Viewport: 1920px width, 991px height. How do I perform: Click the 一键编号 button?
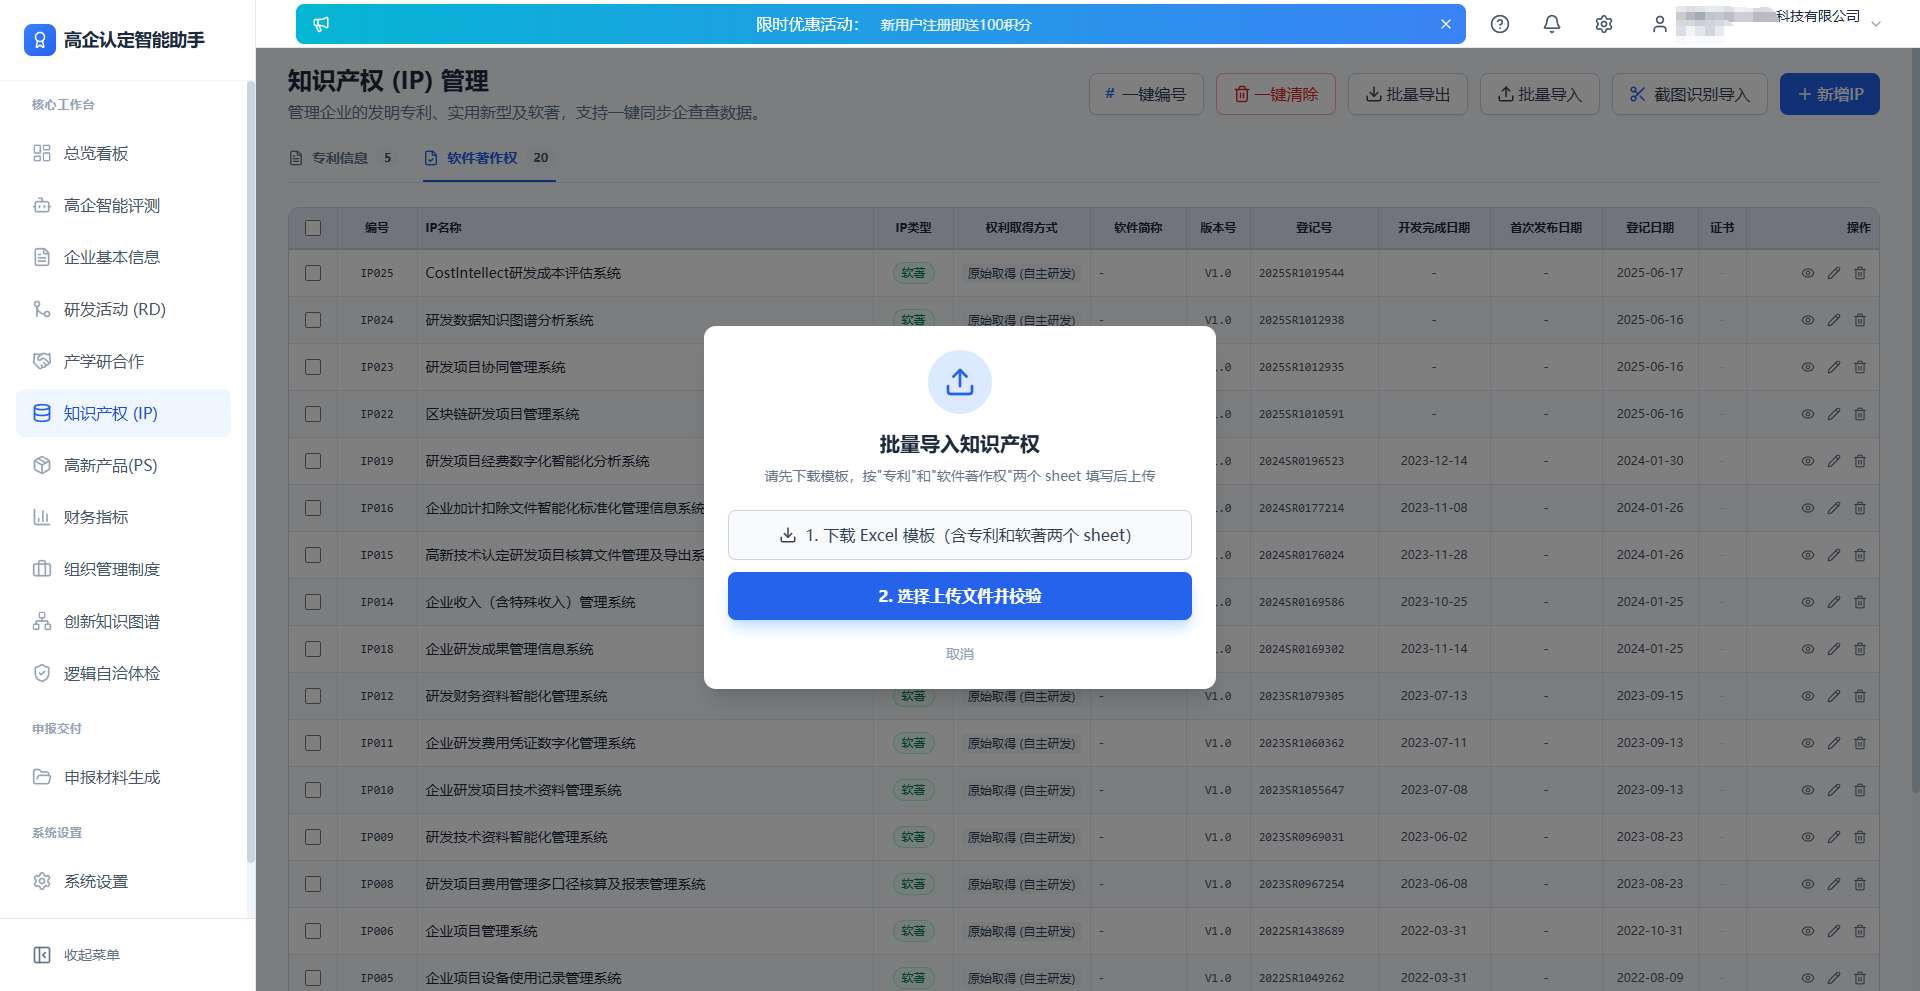click(x=1146, y=94)
